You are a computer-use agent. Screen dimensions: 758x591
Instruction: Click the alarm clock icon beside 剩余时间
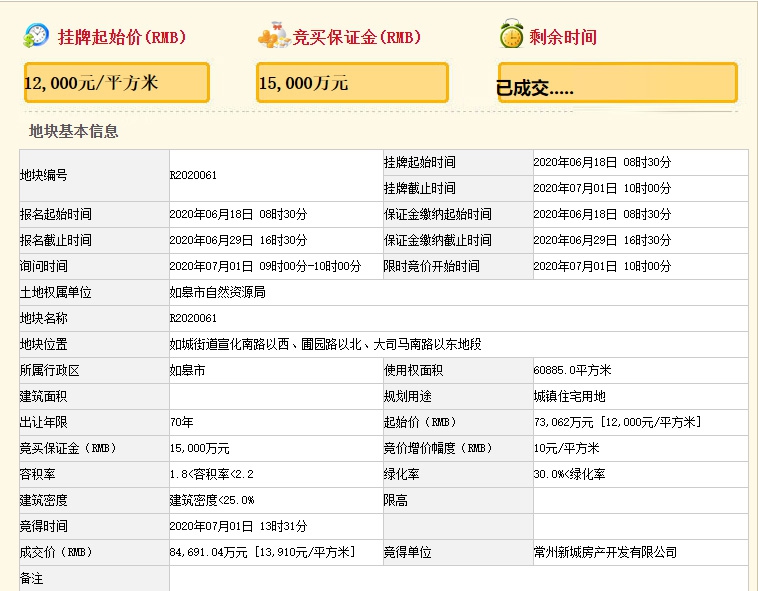pyautogui.click(x=511, y=34)
